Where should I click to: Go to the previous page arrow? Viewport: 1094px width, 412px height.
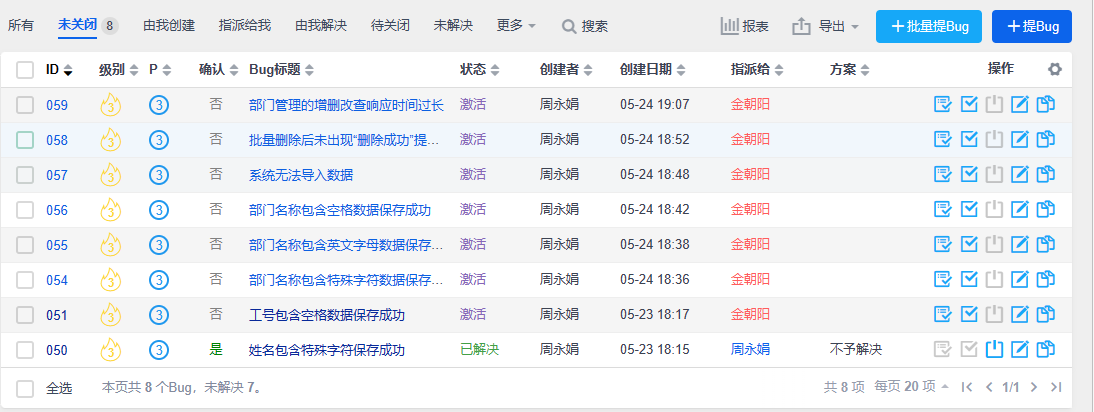(x=989, y=387)
